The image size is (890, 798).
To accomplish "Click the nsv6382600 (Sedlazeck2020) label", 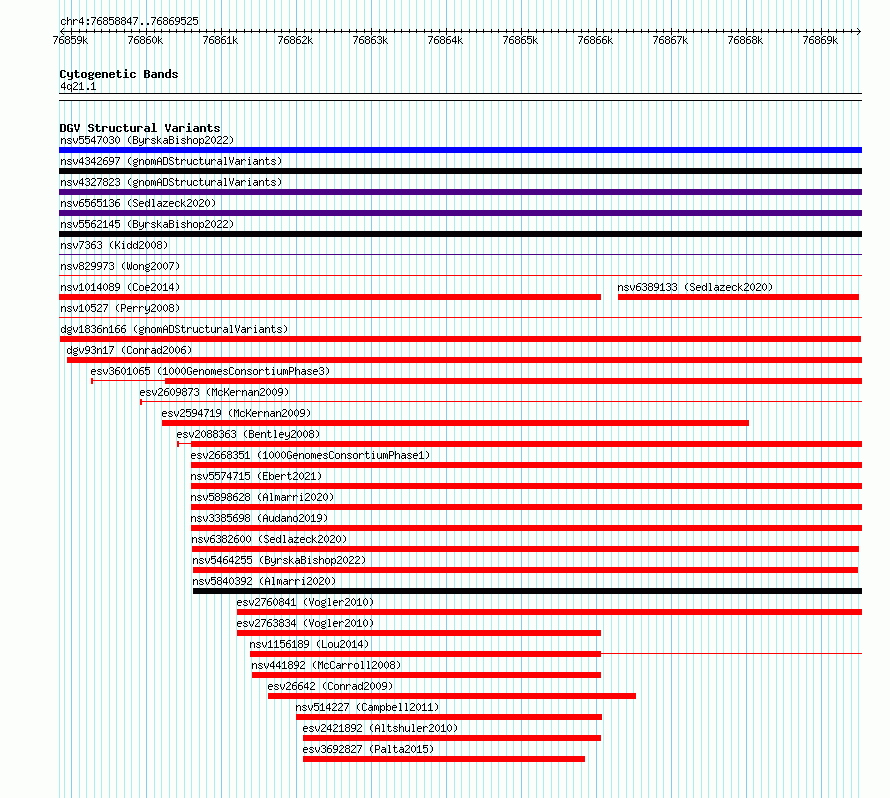I will (269, 539).
